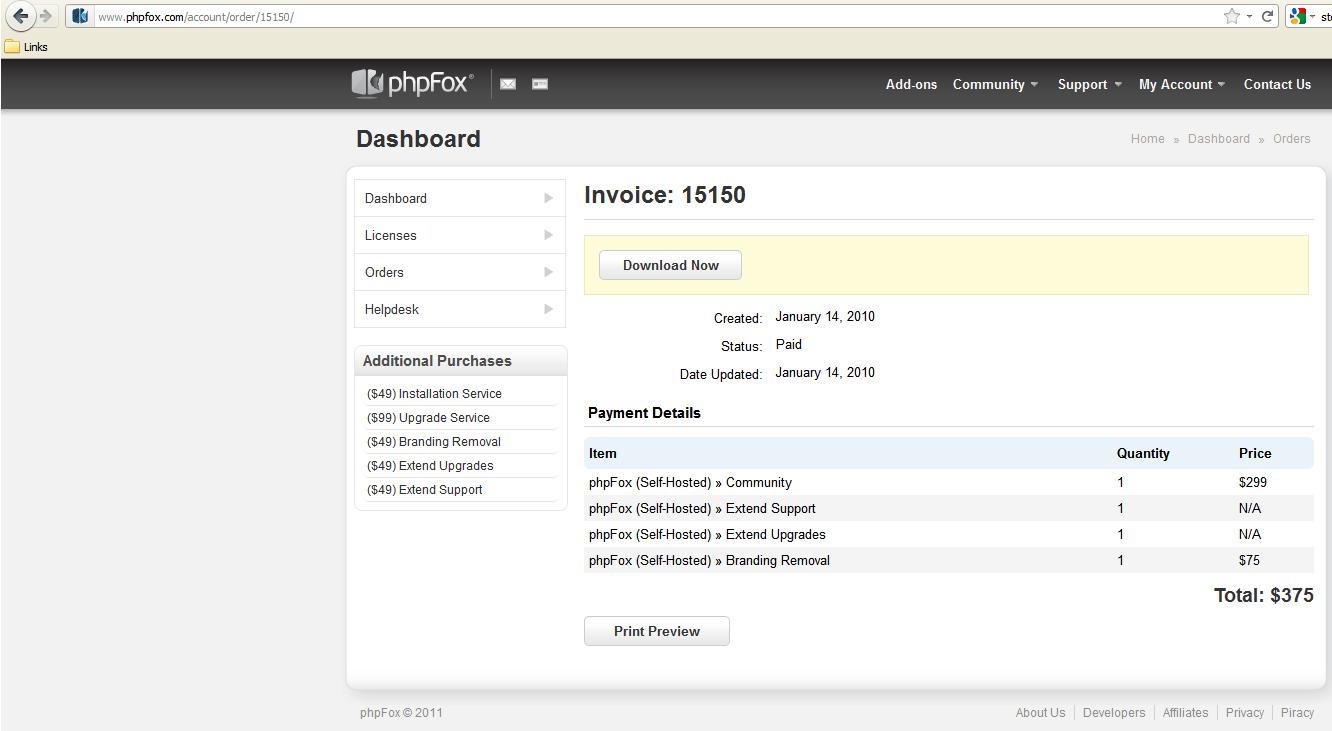This screenshot has height=731, width=1332.
Task: Click the Dashboard breadcrumb link
Action: (x=1218, y=139)
